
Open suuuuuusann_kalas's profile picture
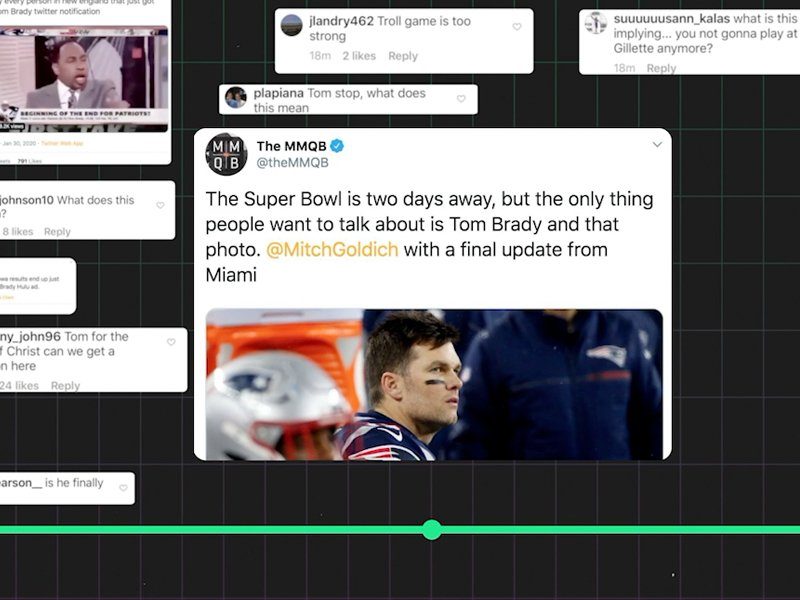595,23
